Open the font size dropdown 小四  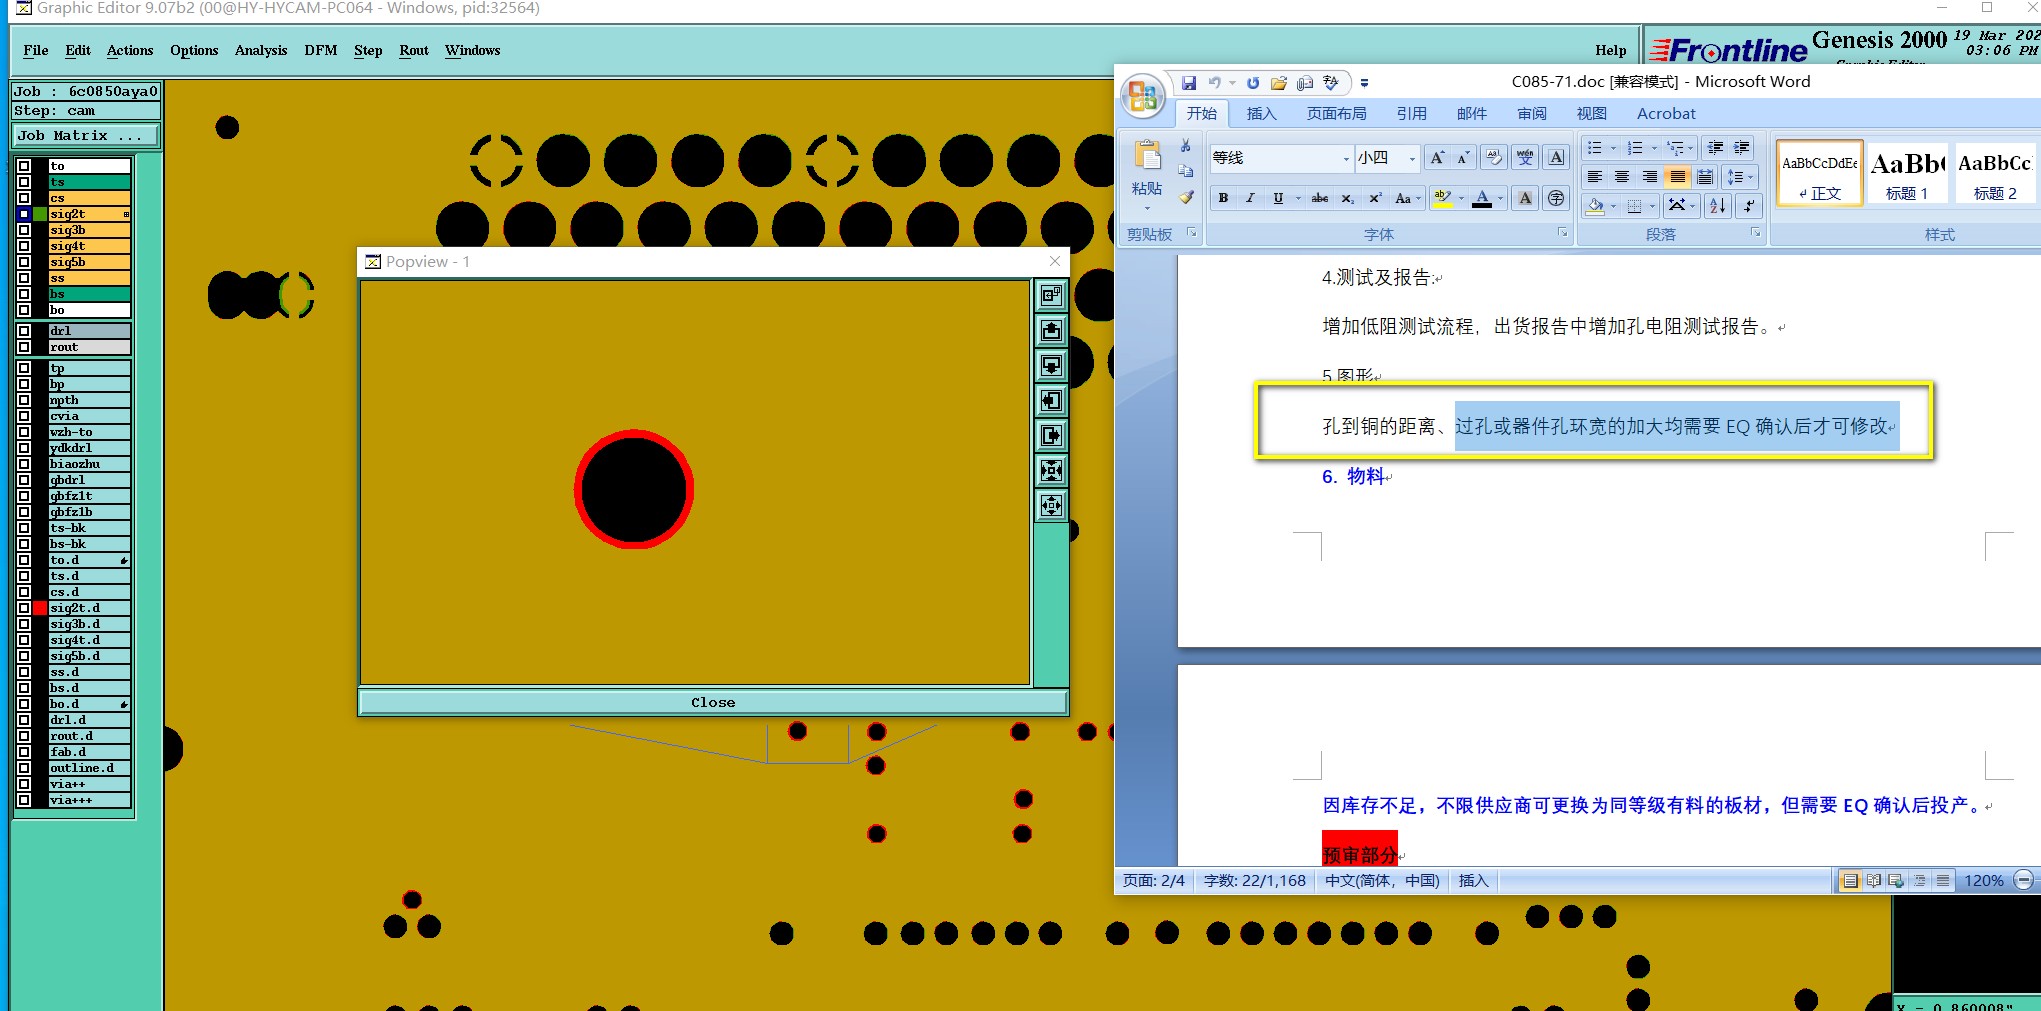(x=1412, y=158)
